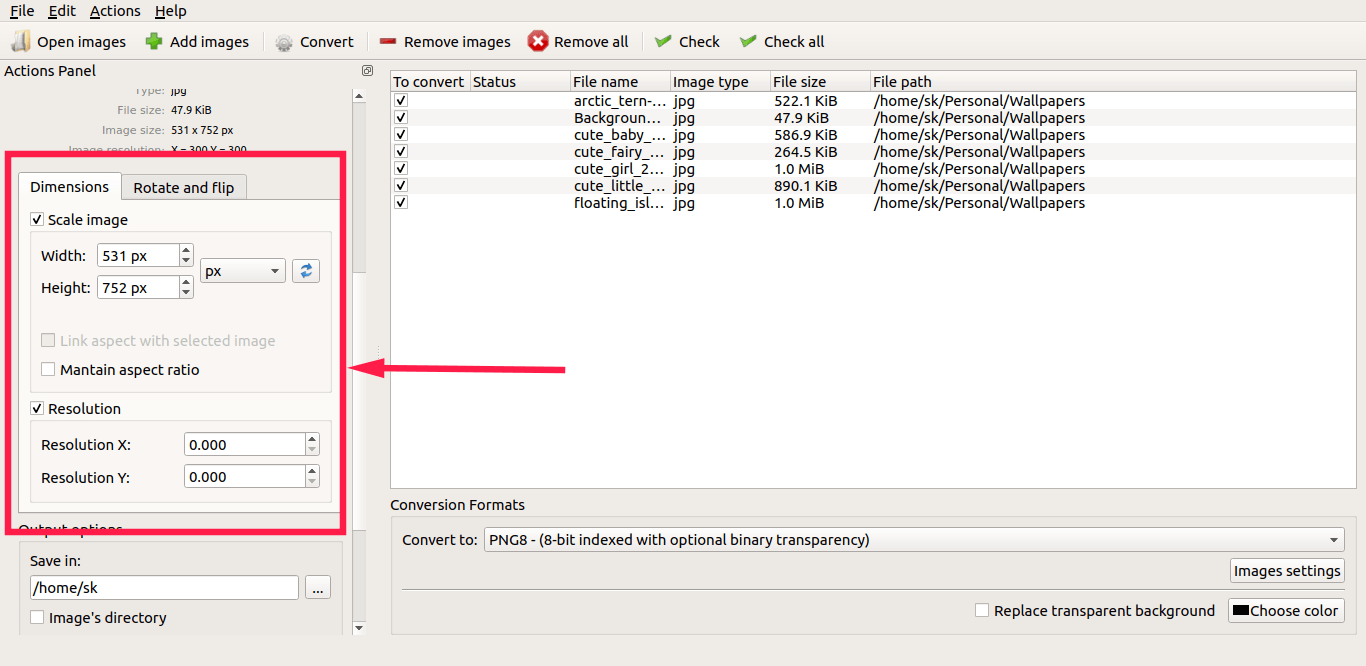The height and width of the screenshot is (666, 1366).
Task: Click the Images settings button
Action: (1287, 571)
